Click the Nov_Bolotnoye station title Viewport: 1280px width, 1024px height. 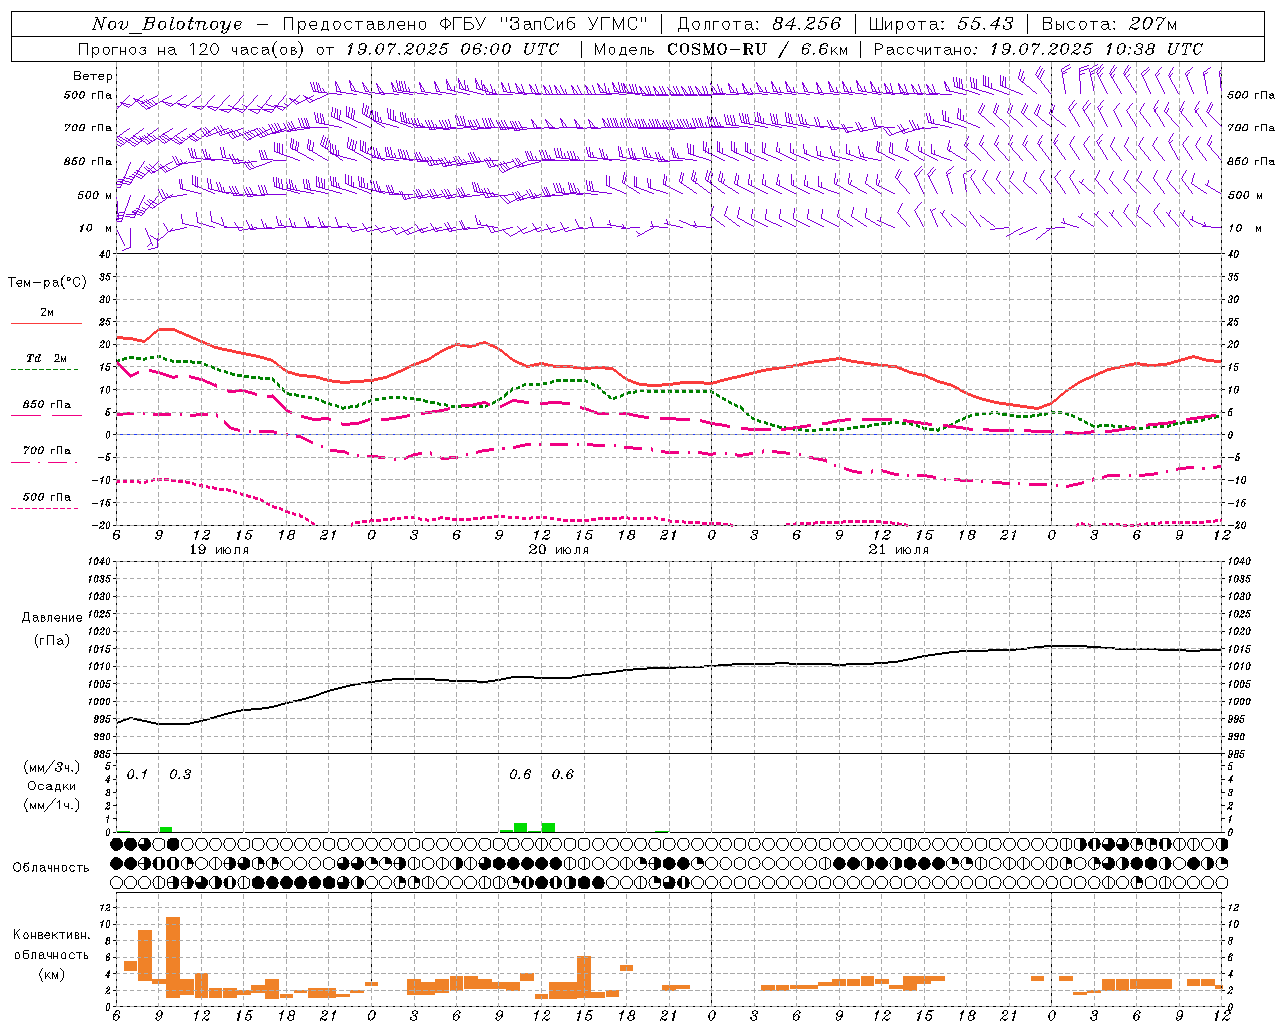pos(167,24)
